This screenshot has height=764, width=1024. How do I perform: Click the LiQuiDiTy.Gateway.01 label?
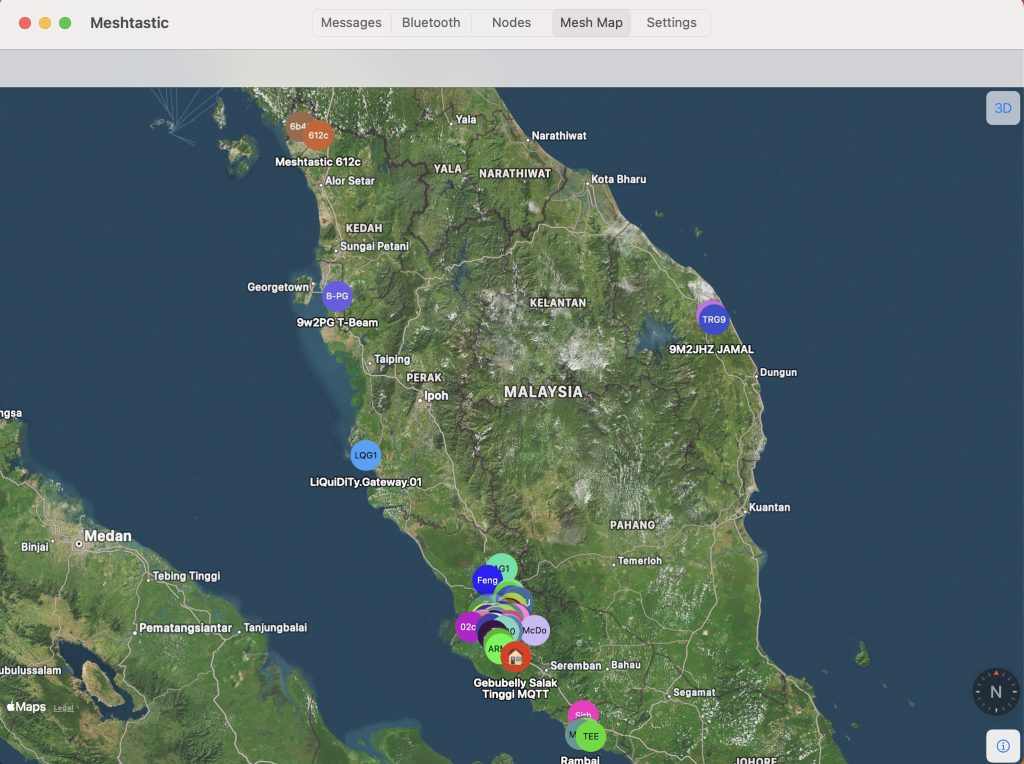366,482
